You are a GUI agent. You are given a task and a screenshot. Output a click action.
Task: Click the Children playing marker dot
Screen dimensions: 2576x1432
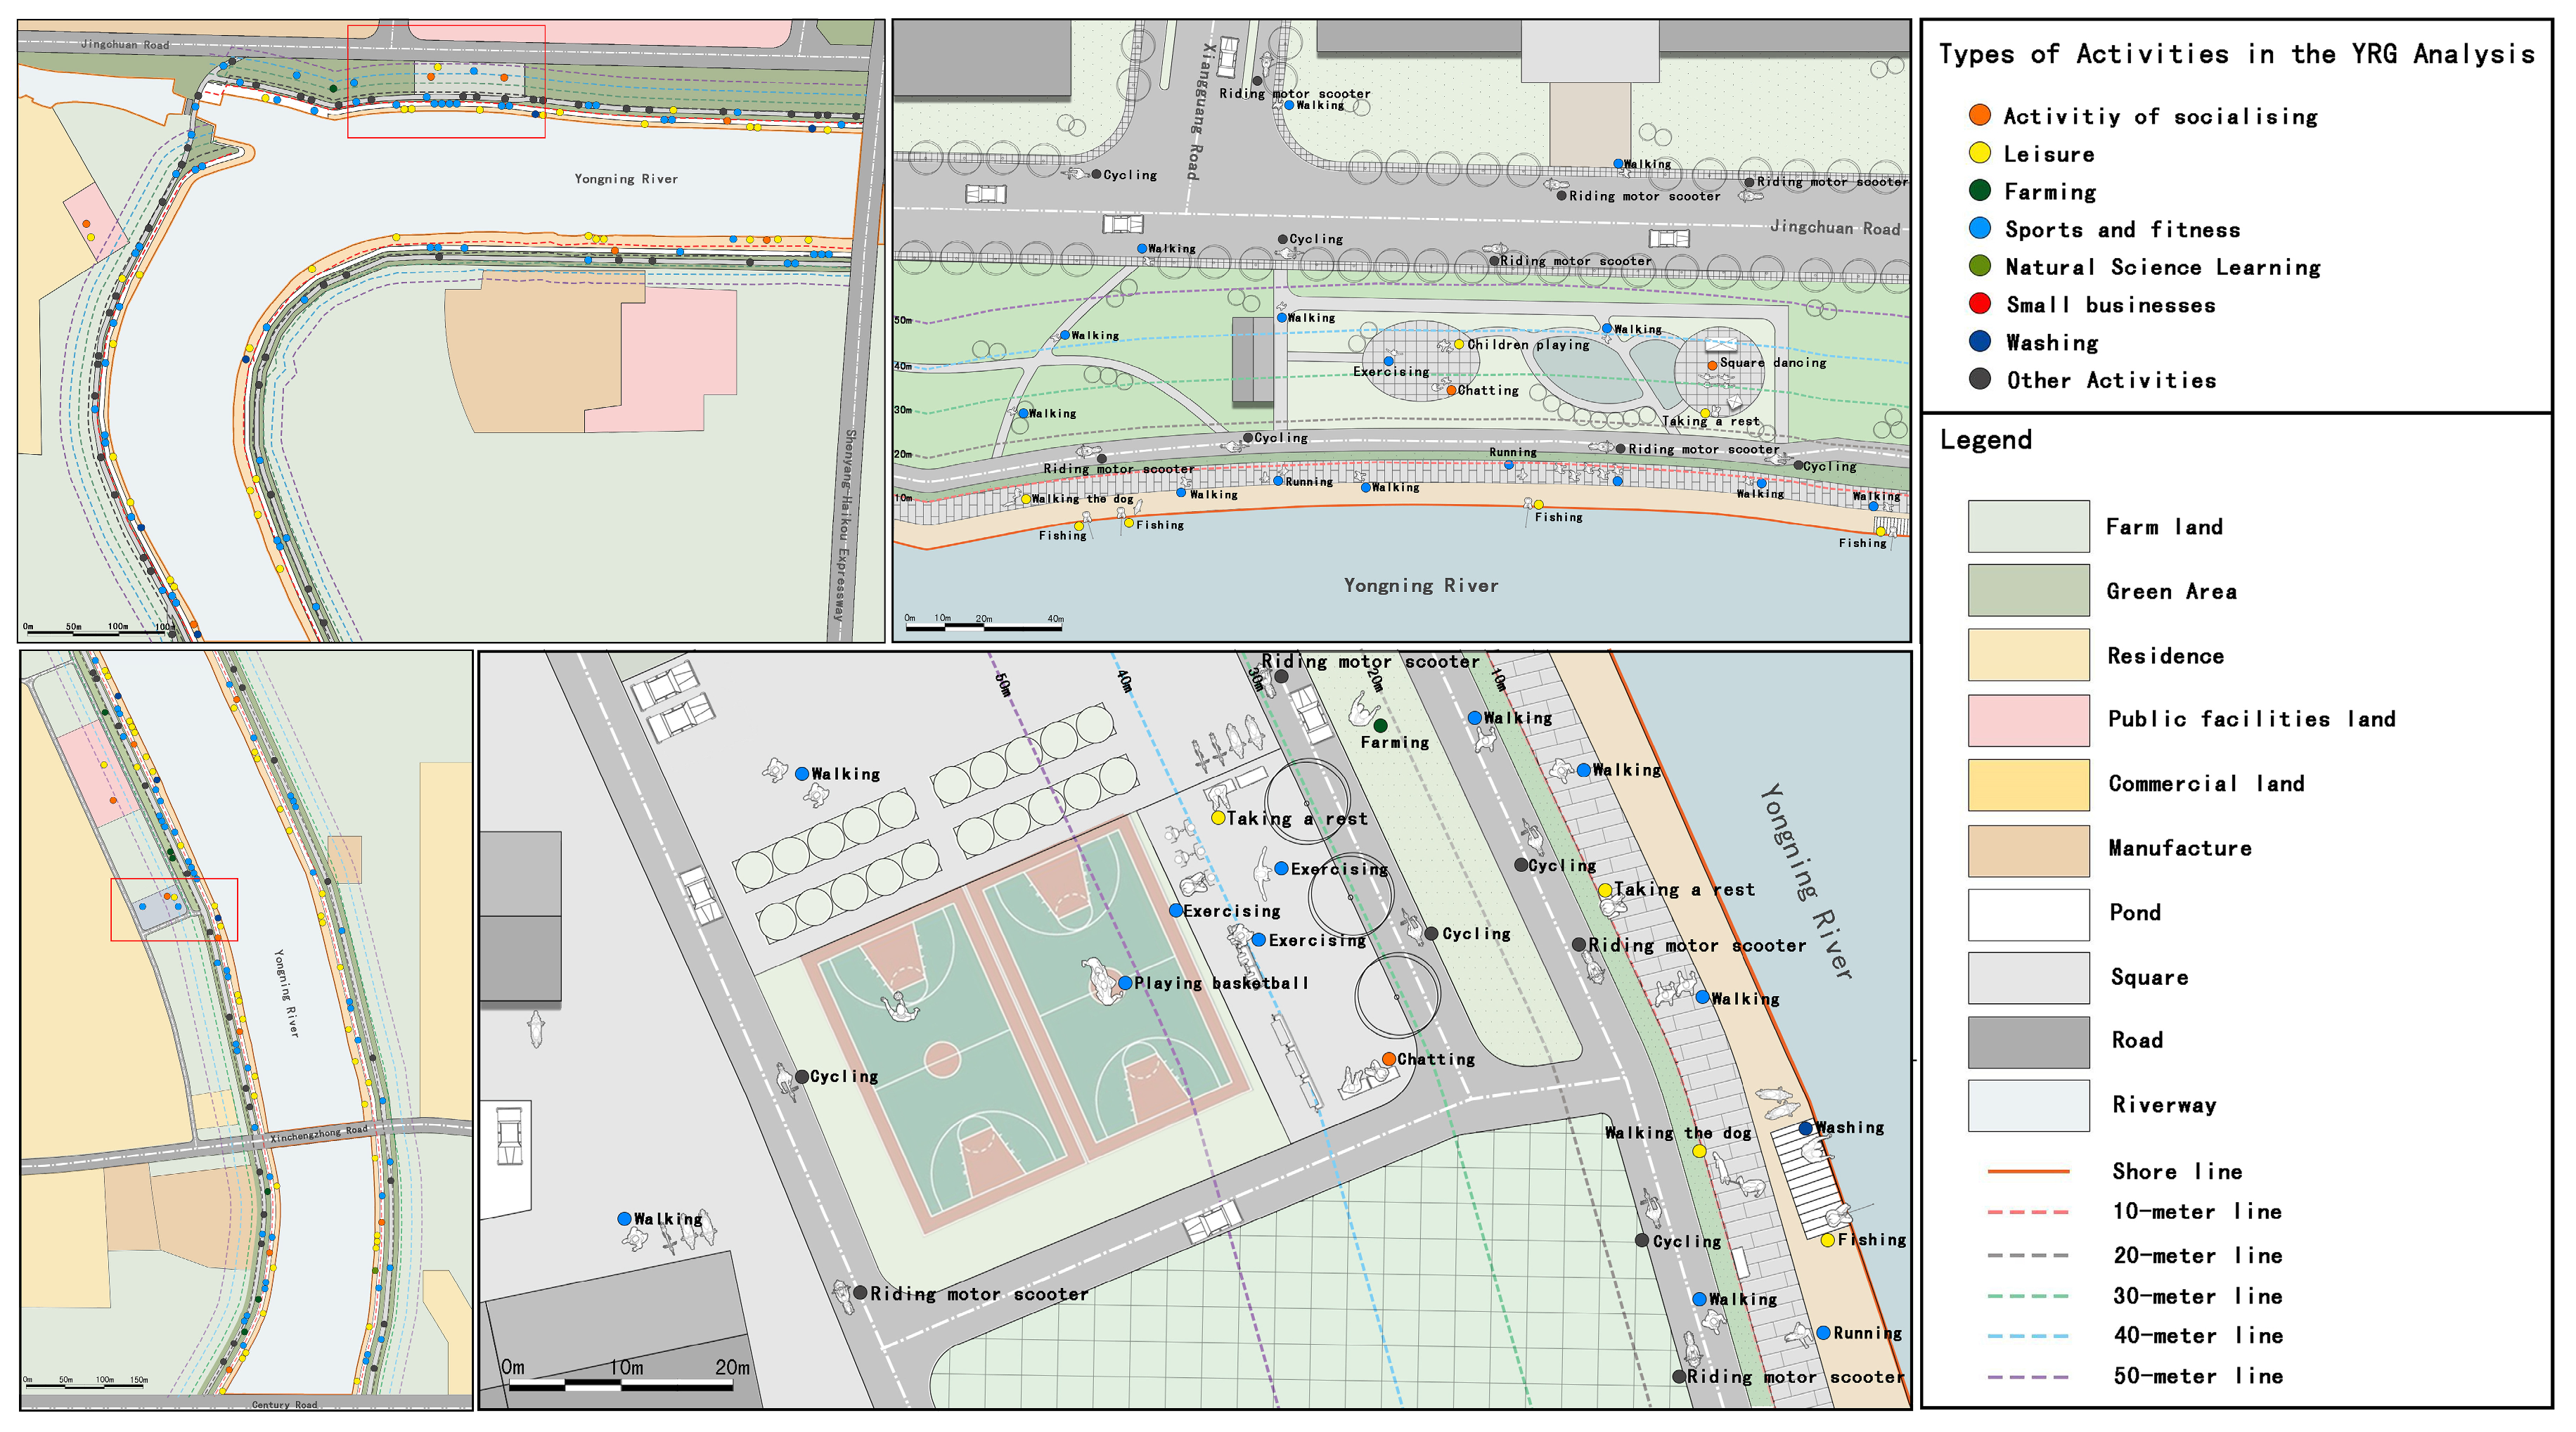1459,344
